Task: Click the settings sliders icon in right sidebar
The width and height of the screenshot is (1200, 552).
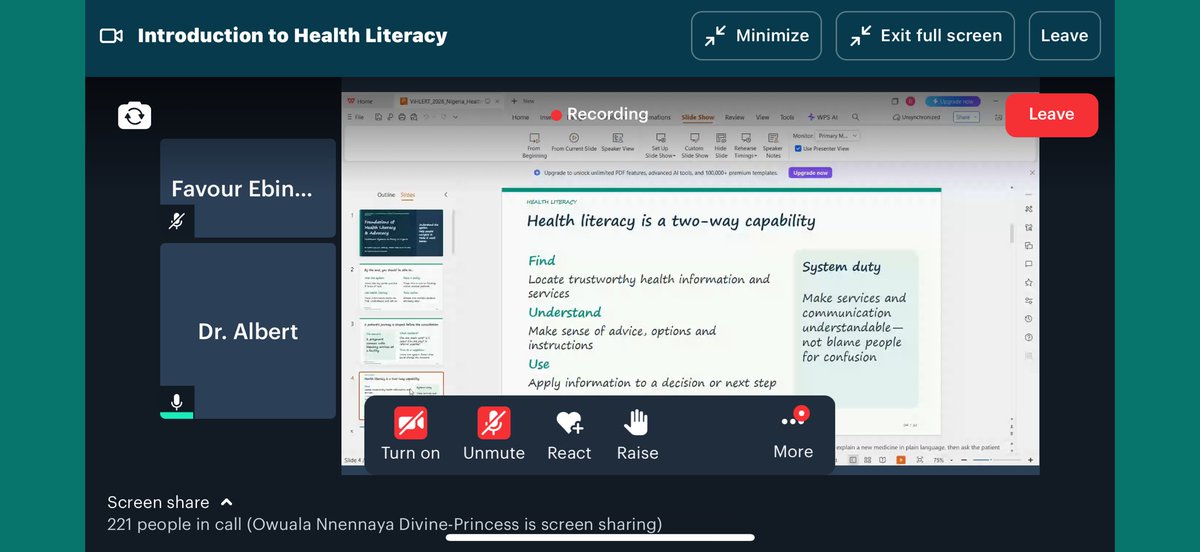Action: tap(1029, 301)
